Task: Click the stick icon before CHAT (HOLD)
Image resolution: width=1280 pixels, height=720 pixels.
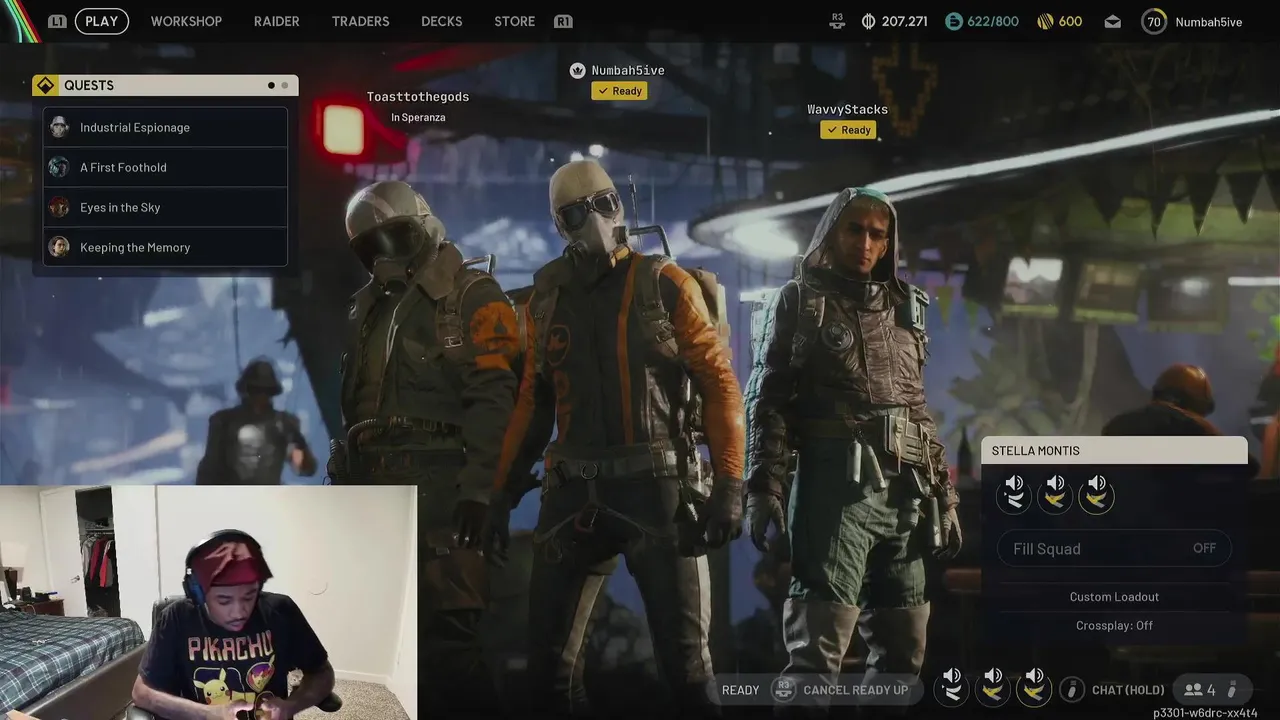Action: click(1072, 690)
